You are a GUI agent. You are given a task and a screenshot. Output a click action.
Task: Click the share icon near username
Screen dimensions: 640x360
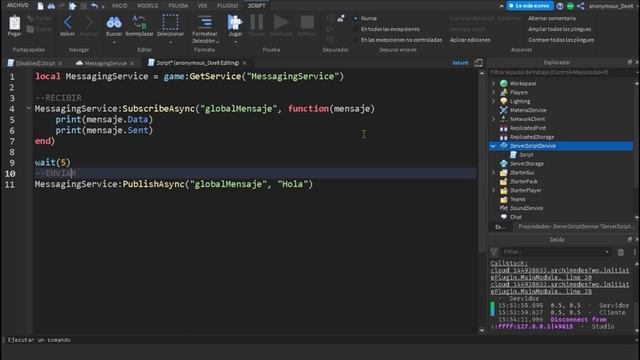tap(581, 6)
